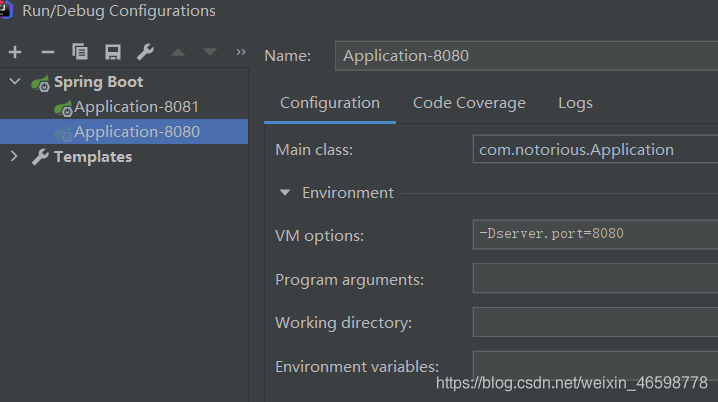Click the 'VM options:' label
This screenshot has width=718, height=402.
pyautogui.click(x=320, y=236)
